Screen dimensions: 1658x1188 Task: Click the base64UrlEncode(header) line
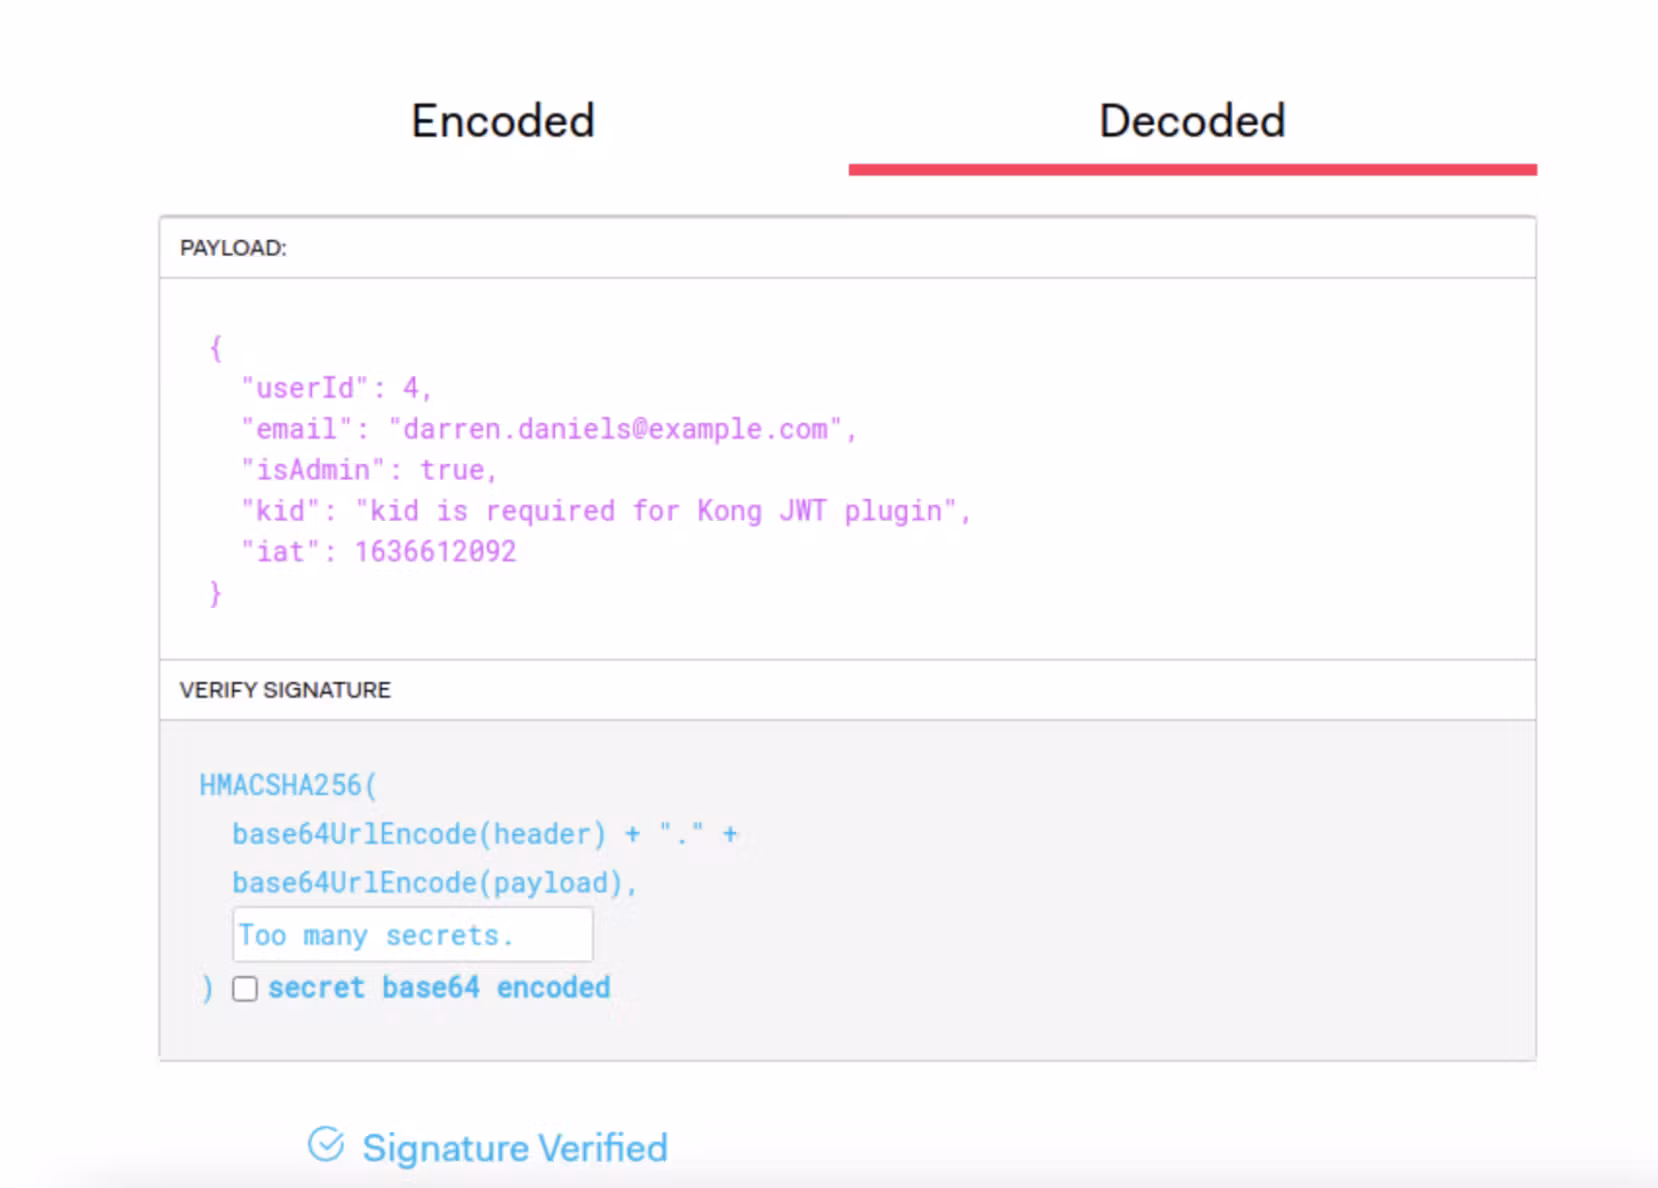(418, 834)
